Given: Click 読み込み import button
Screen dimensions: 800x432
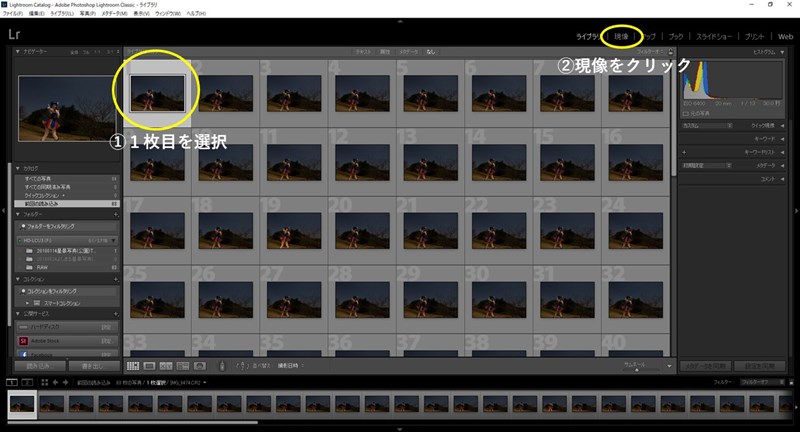Looking at the screenshot, I should [39, 366].
